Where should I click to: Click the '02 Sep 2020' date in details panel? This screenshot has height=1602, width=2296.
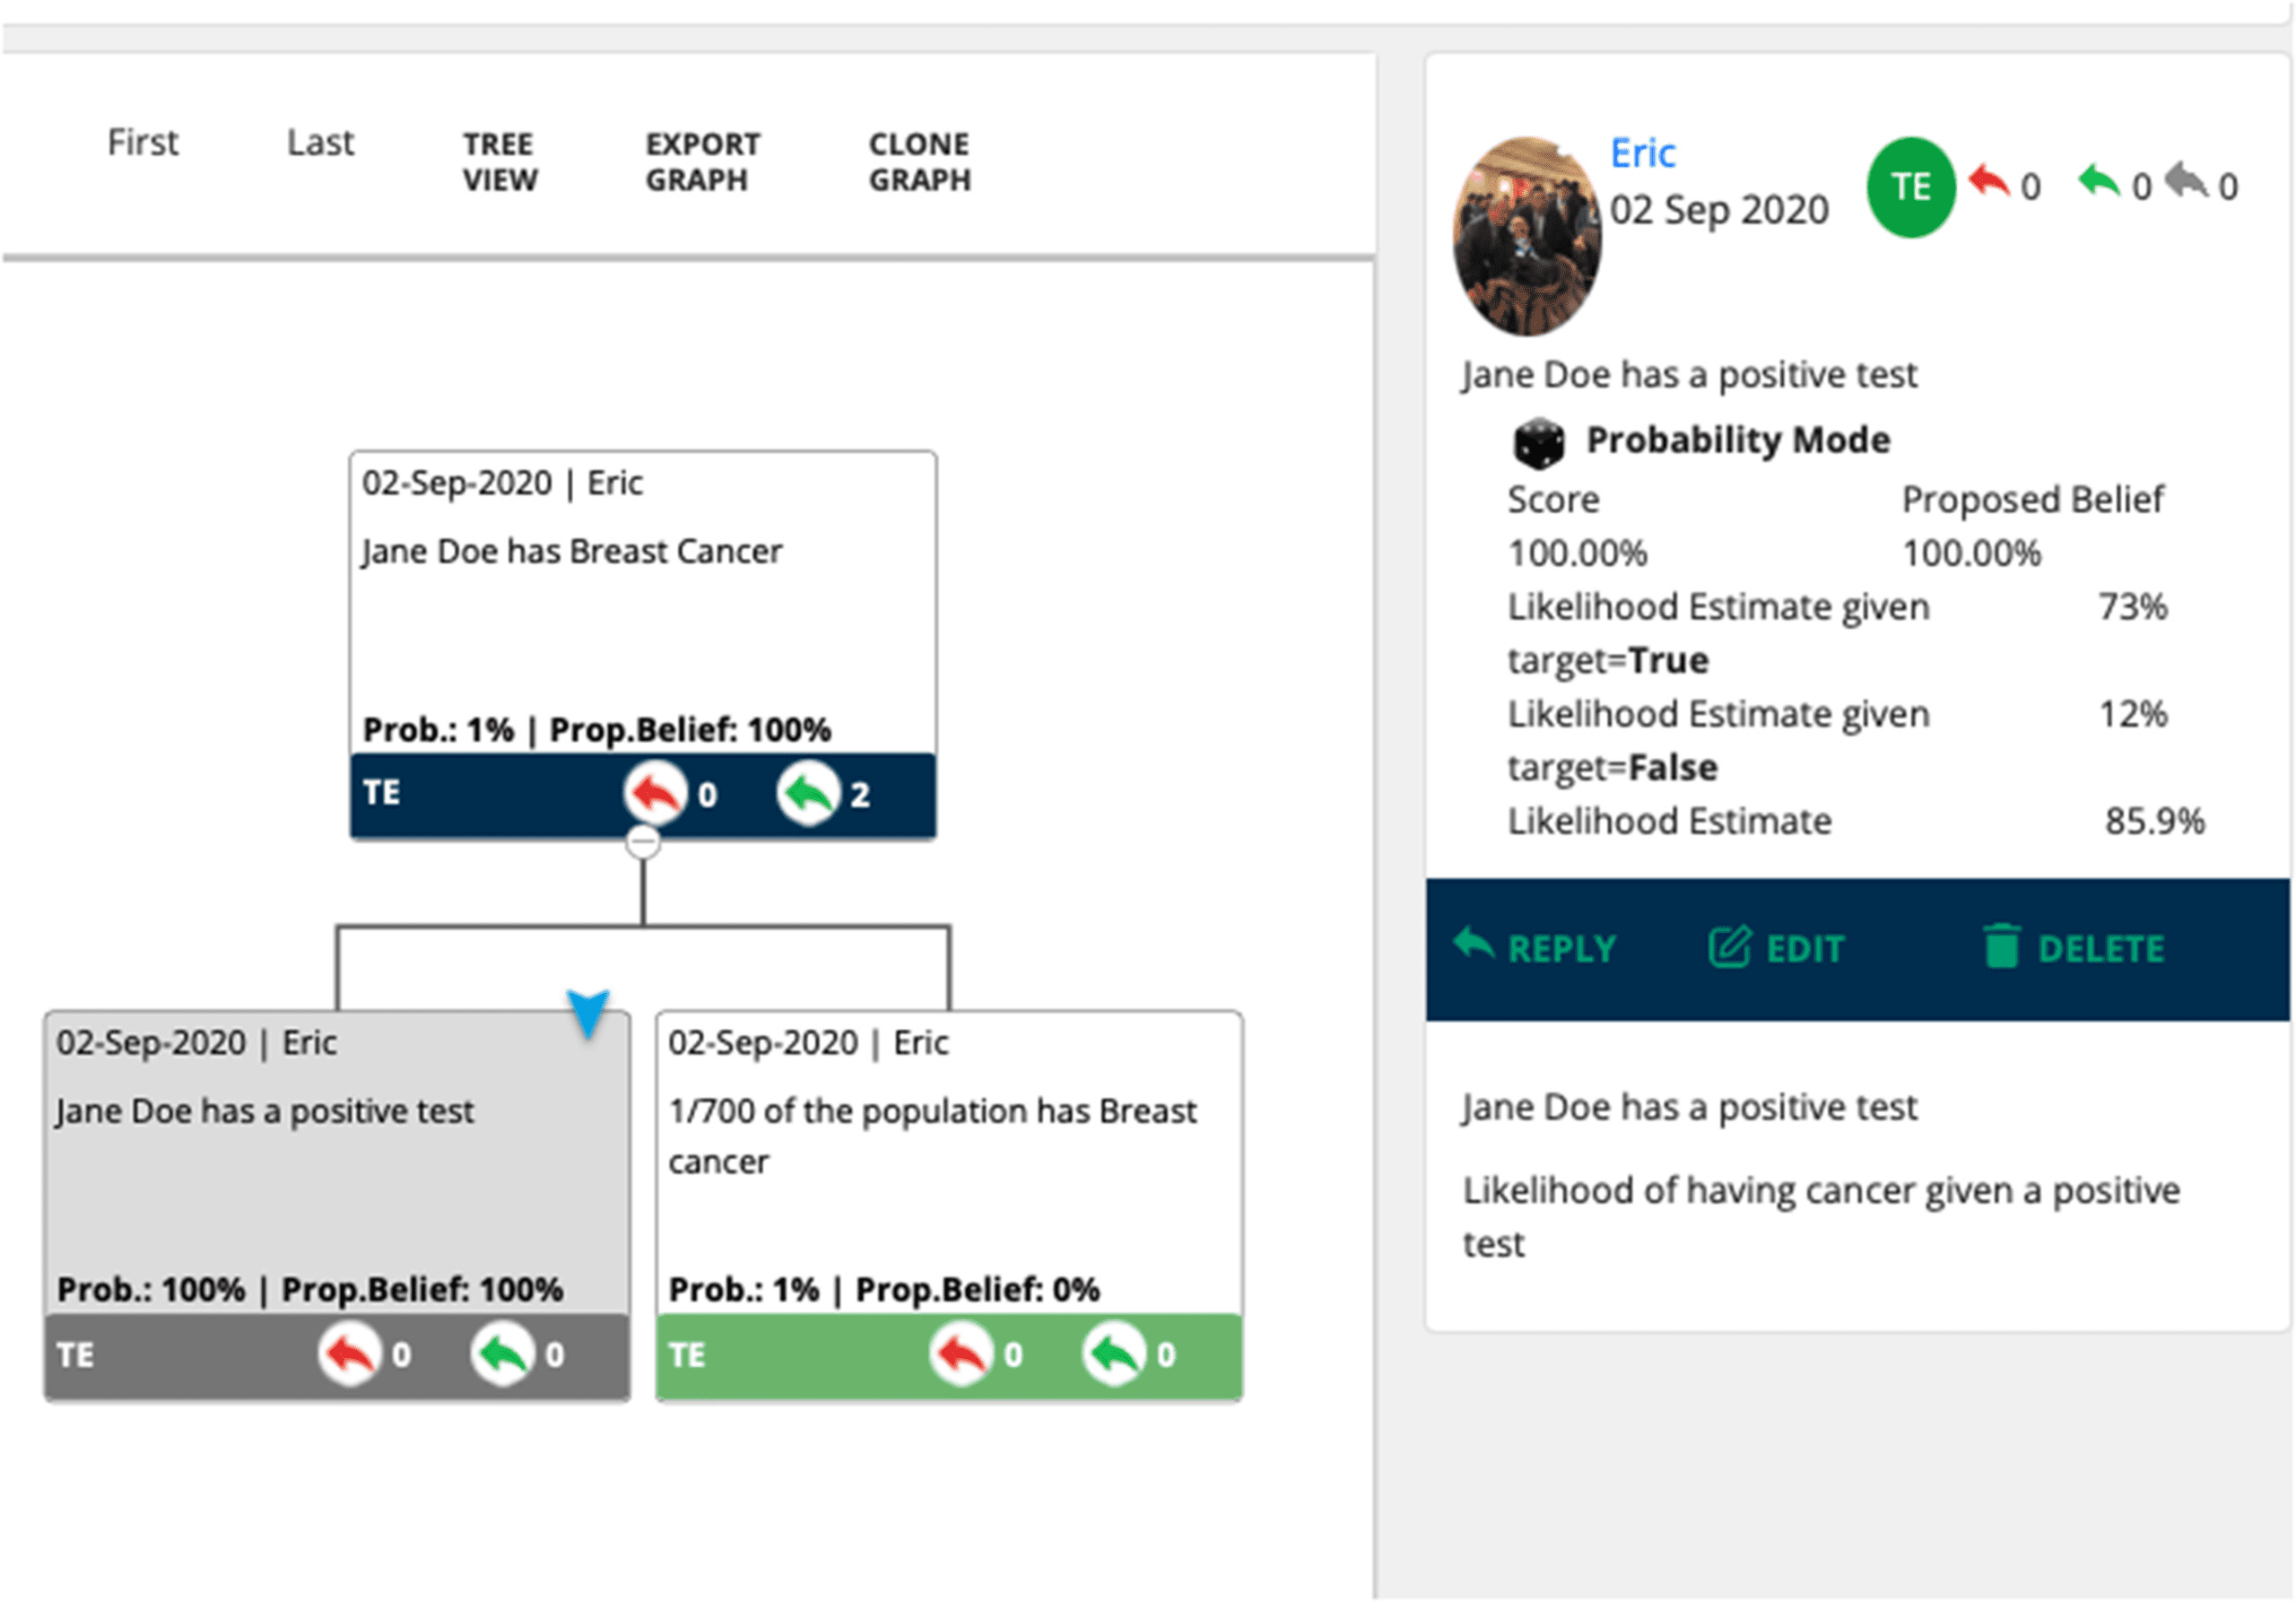click(x=1719, y=210)
